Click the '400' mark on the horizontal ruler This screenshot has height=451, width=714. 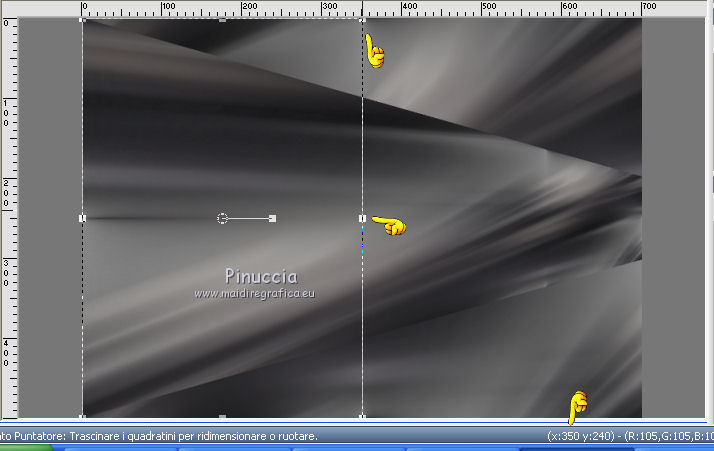[410, 6]
